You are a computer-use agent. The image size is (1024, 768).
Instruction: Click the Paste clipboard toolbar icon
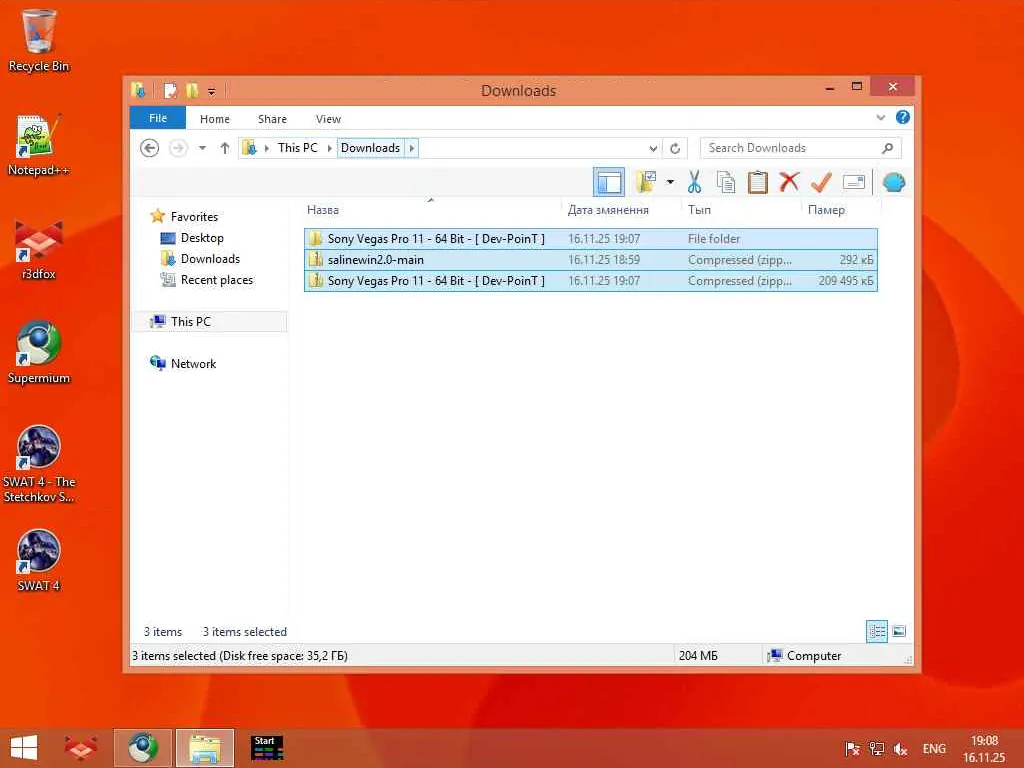point(758,182)
